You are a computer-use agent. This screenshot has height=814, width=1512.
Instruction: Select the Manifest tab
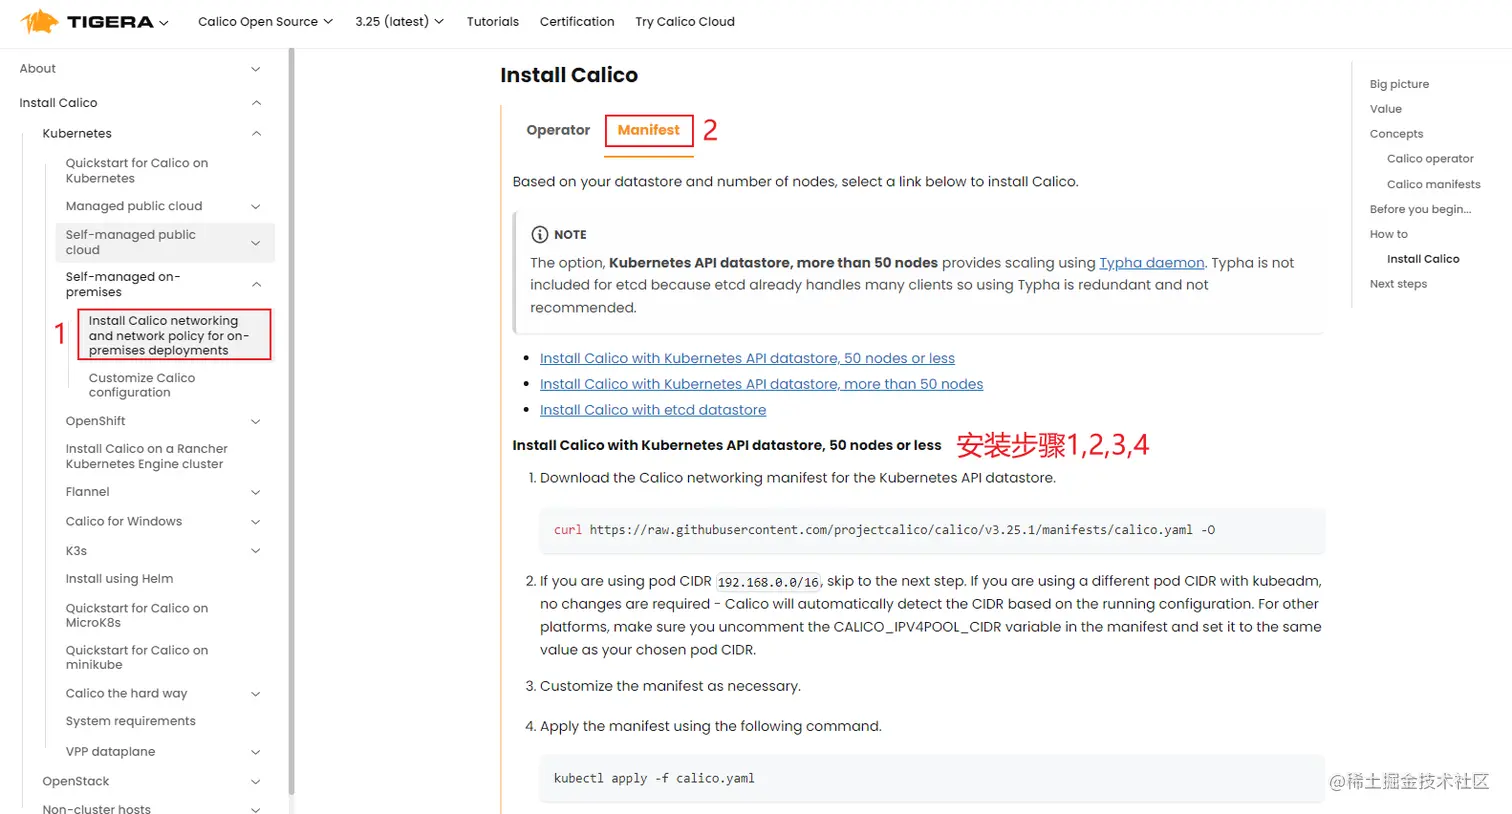(x=649, y=130)
